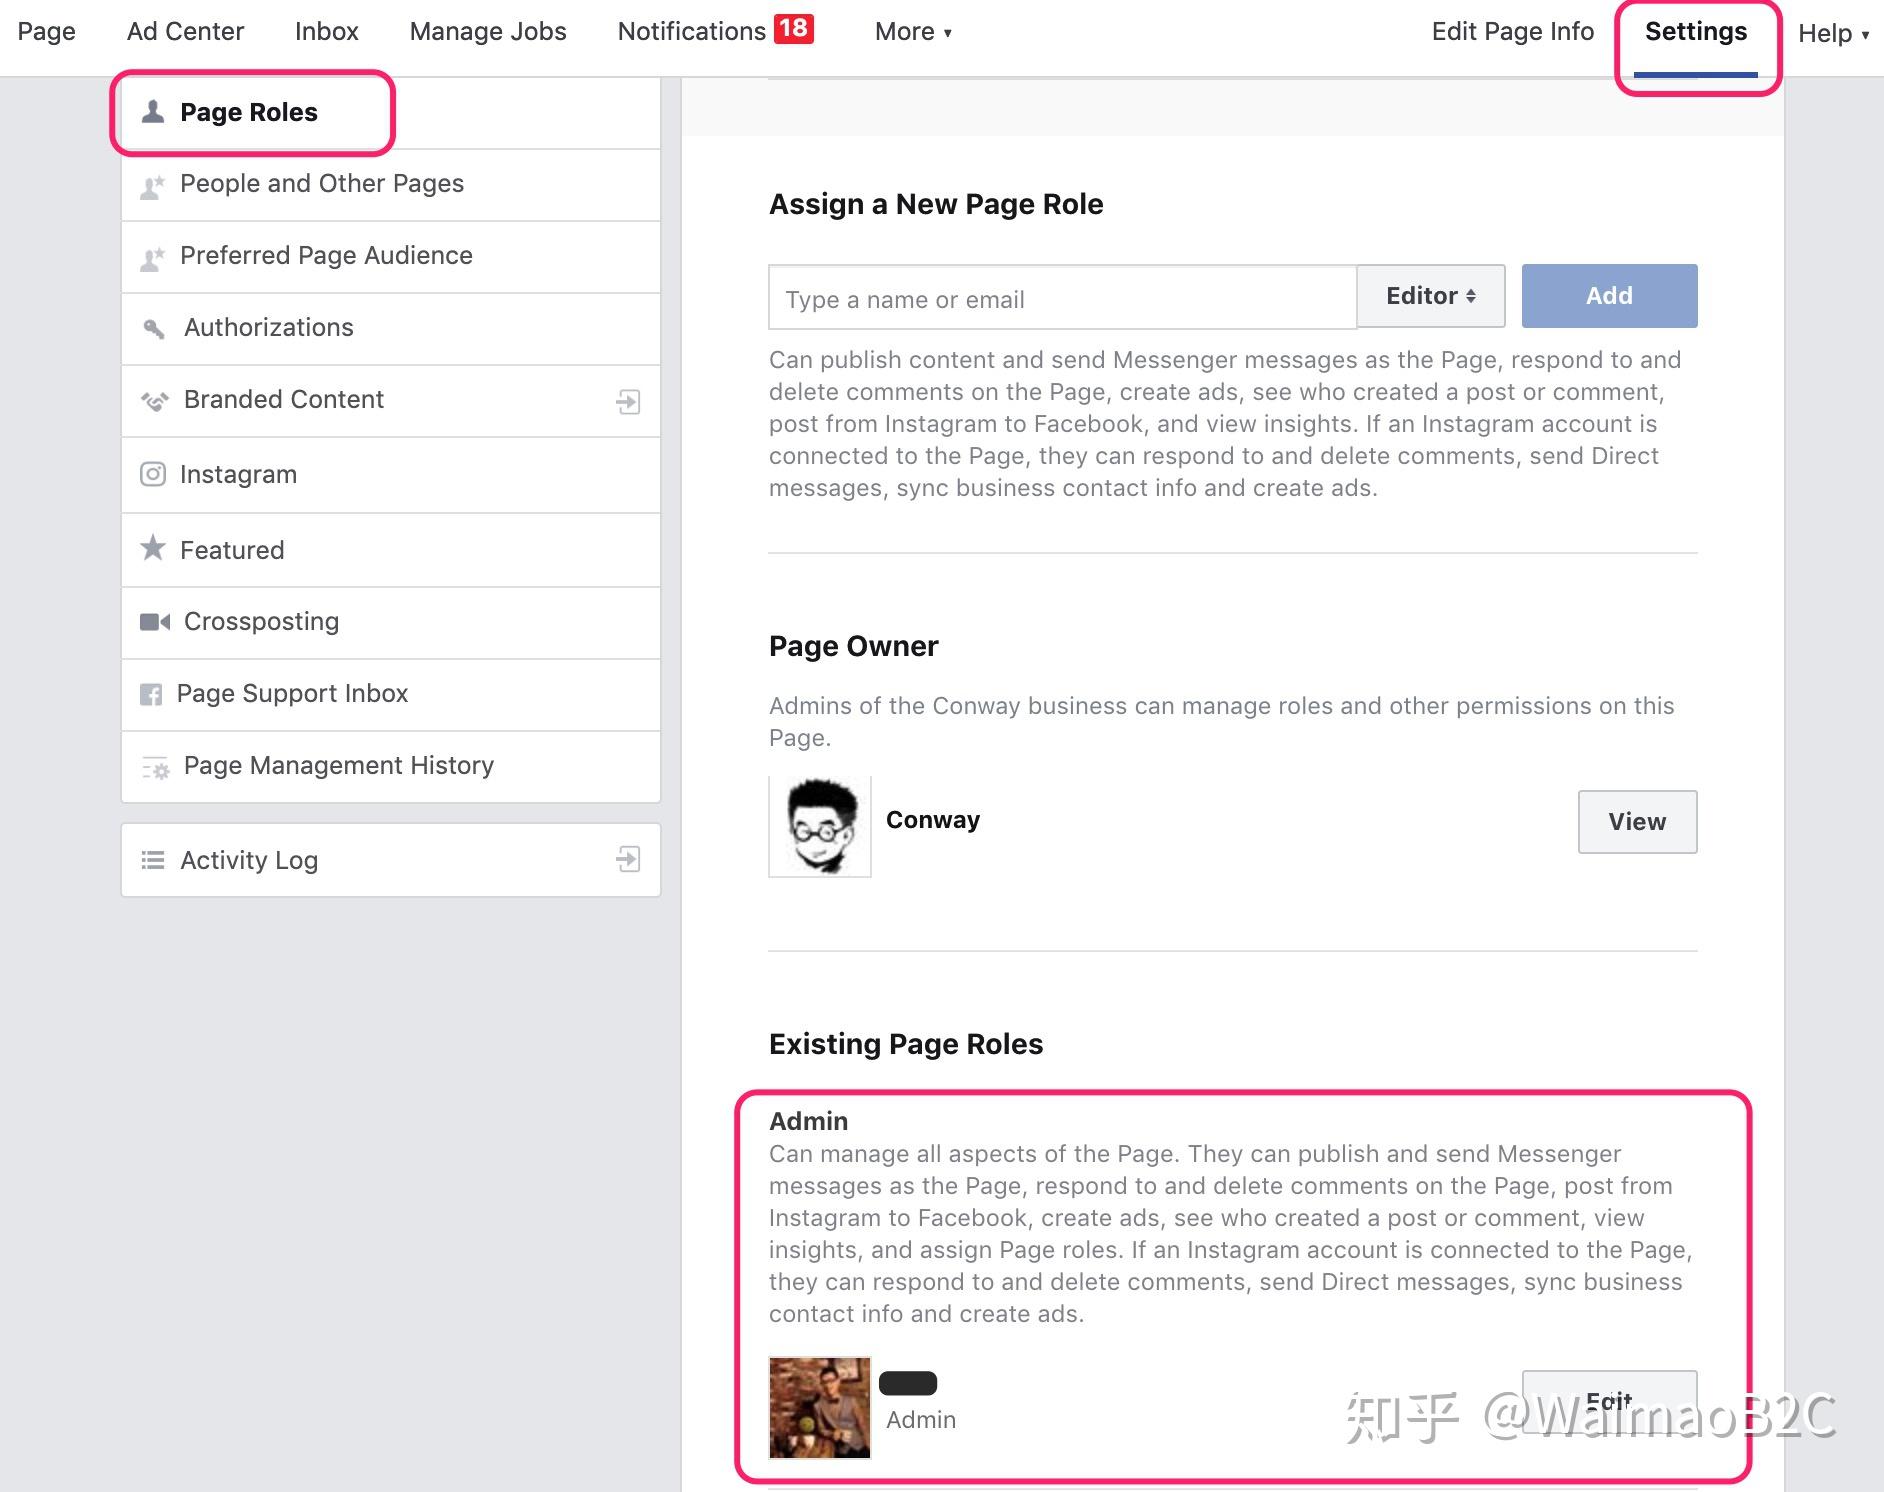Select Page Roles in sidebar

coord(391,113)
